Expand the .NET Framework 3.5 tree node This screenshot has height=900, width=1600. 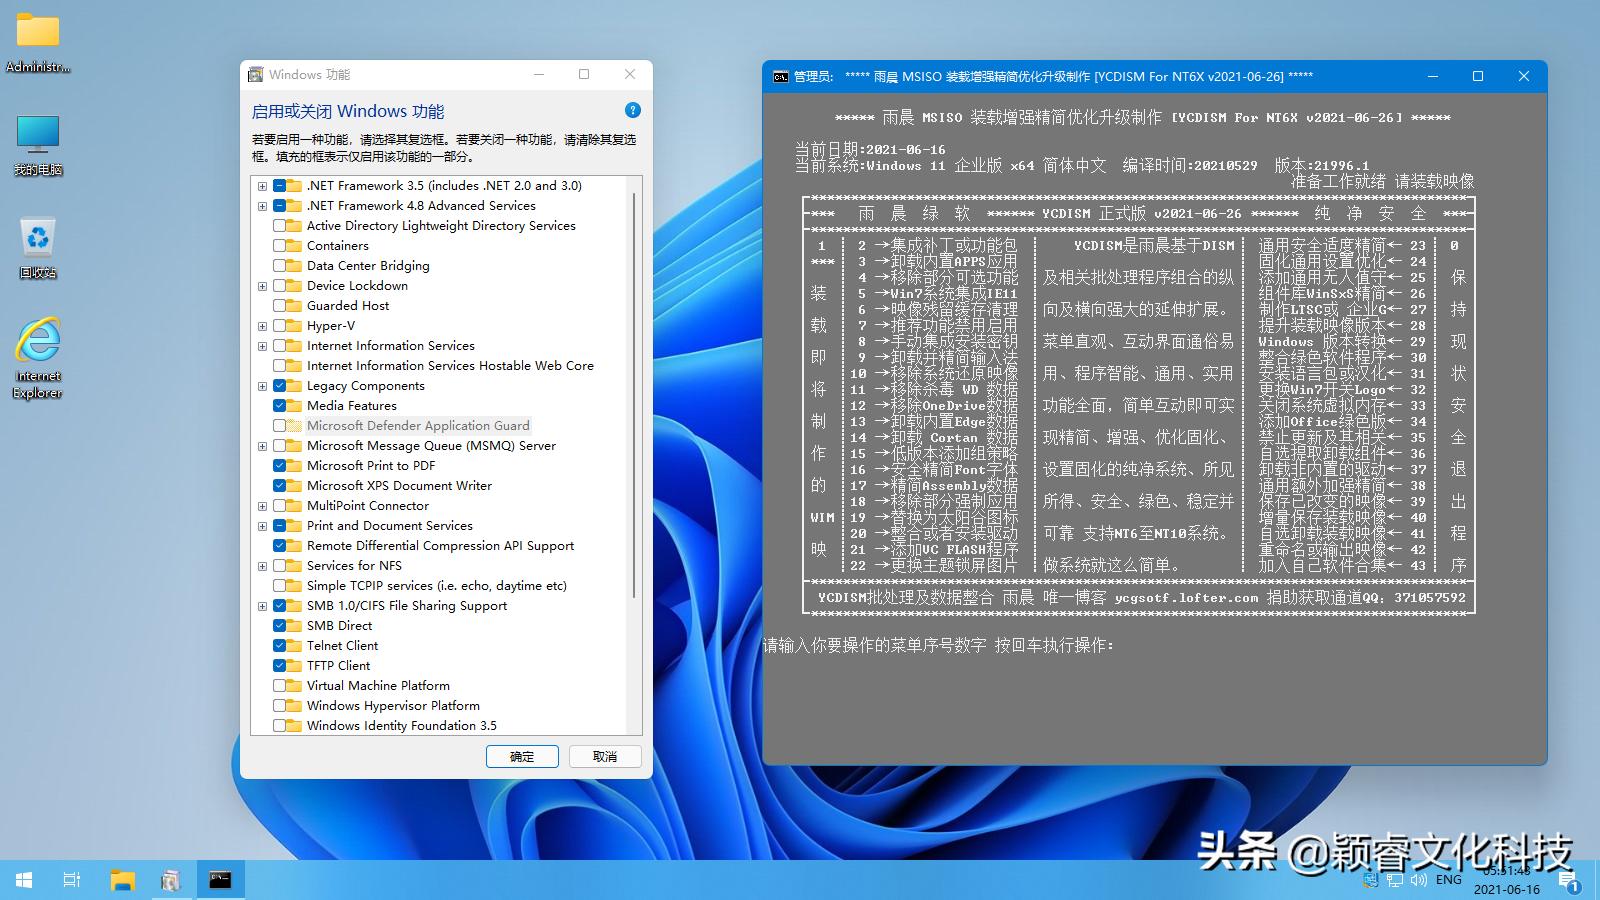[x=262, y=185]
